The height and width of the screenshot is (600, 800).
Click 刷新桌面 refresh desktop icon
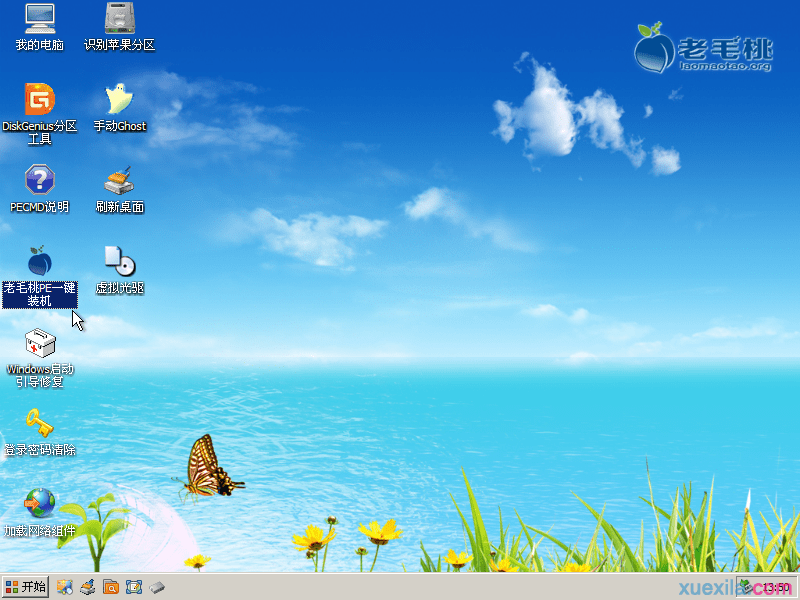coord(120,181)
